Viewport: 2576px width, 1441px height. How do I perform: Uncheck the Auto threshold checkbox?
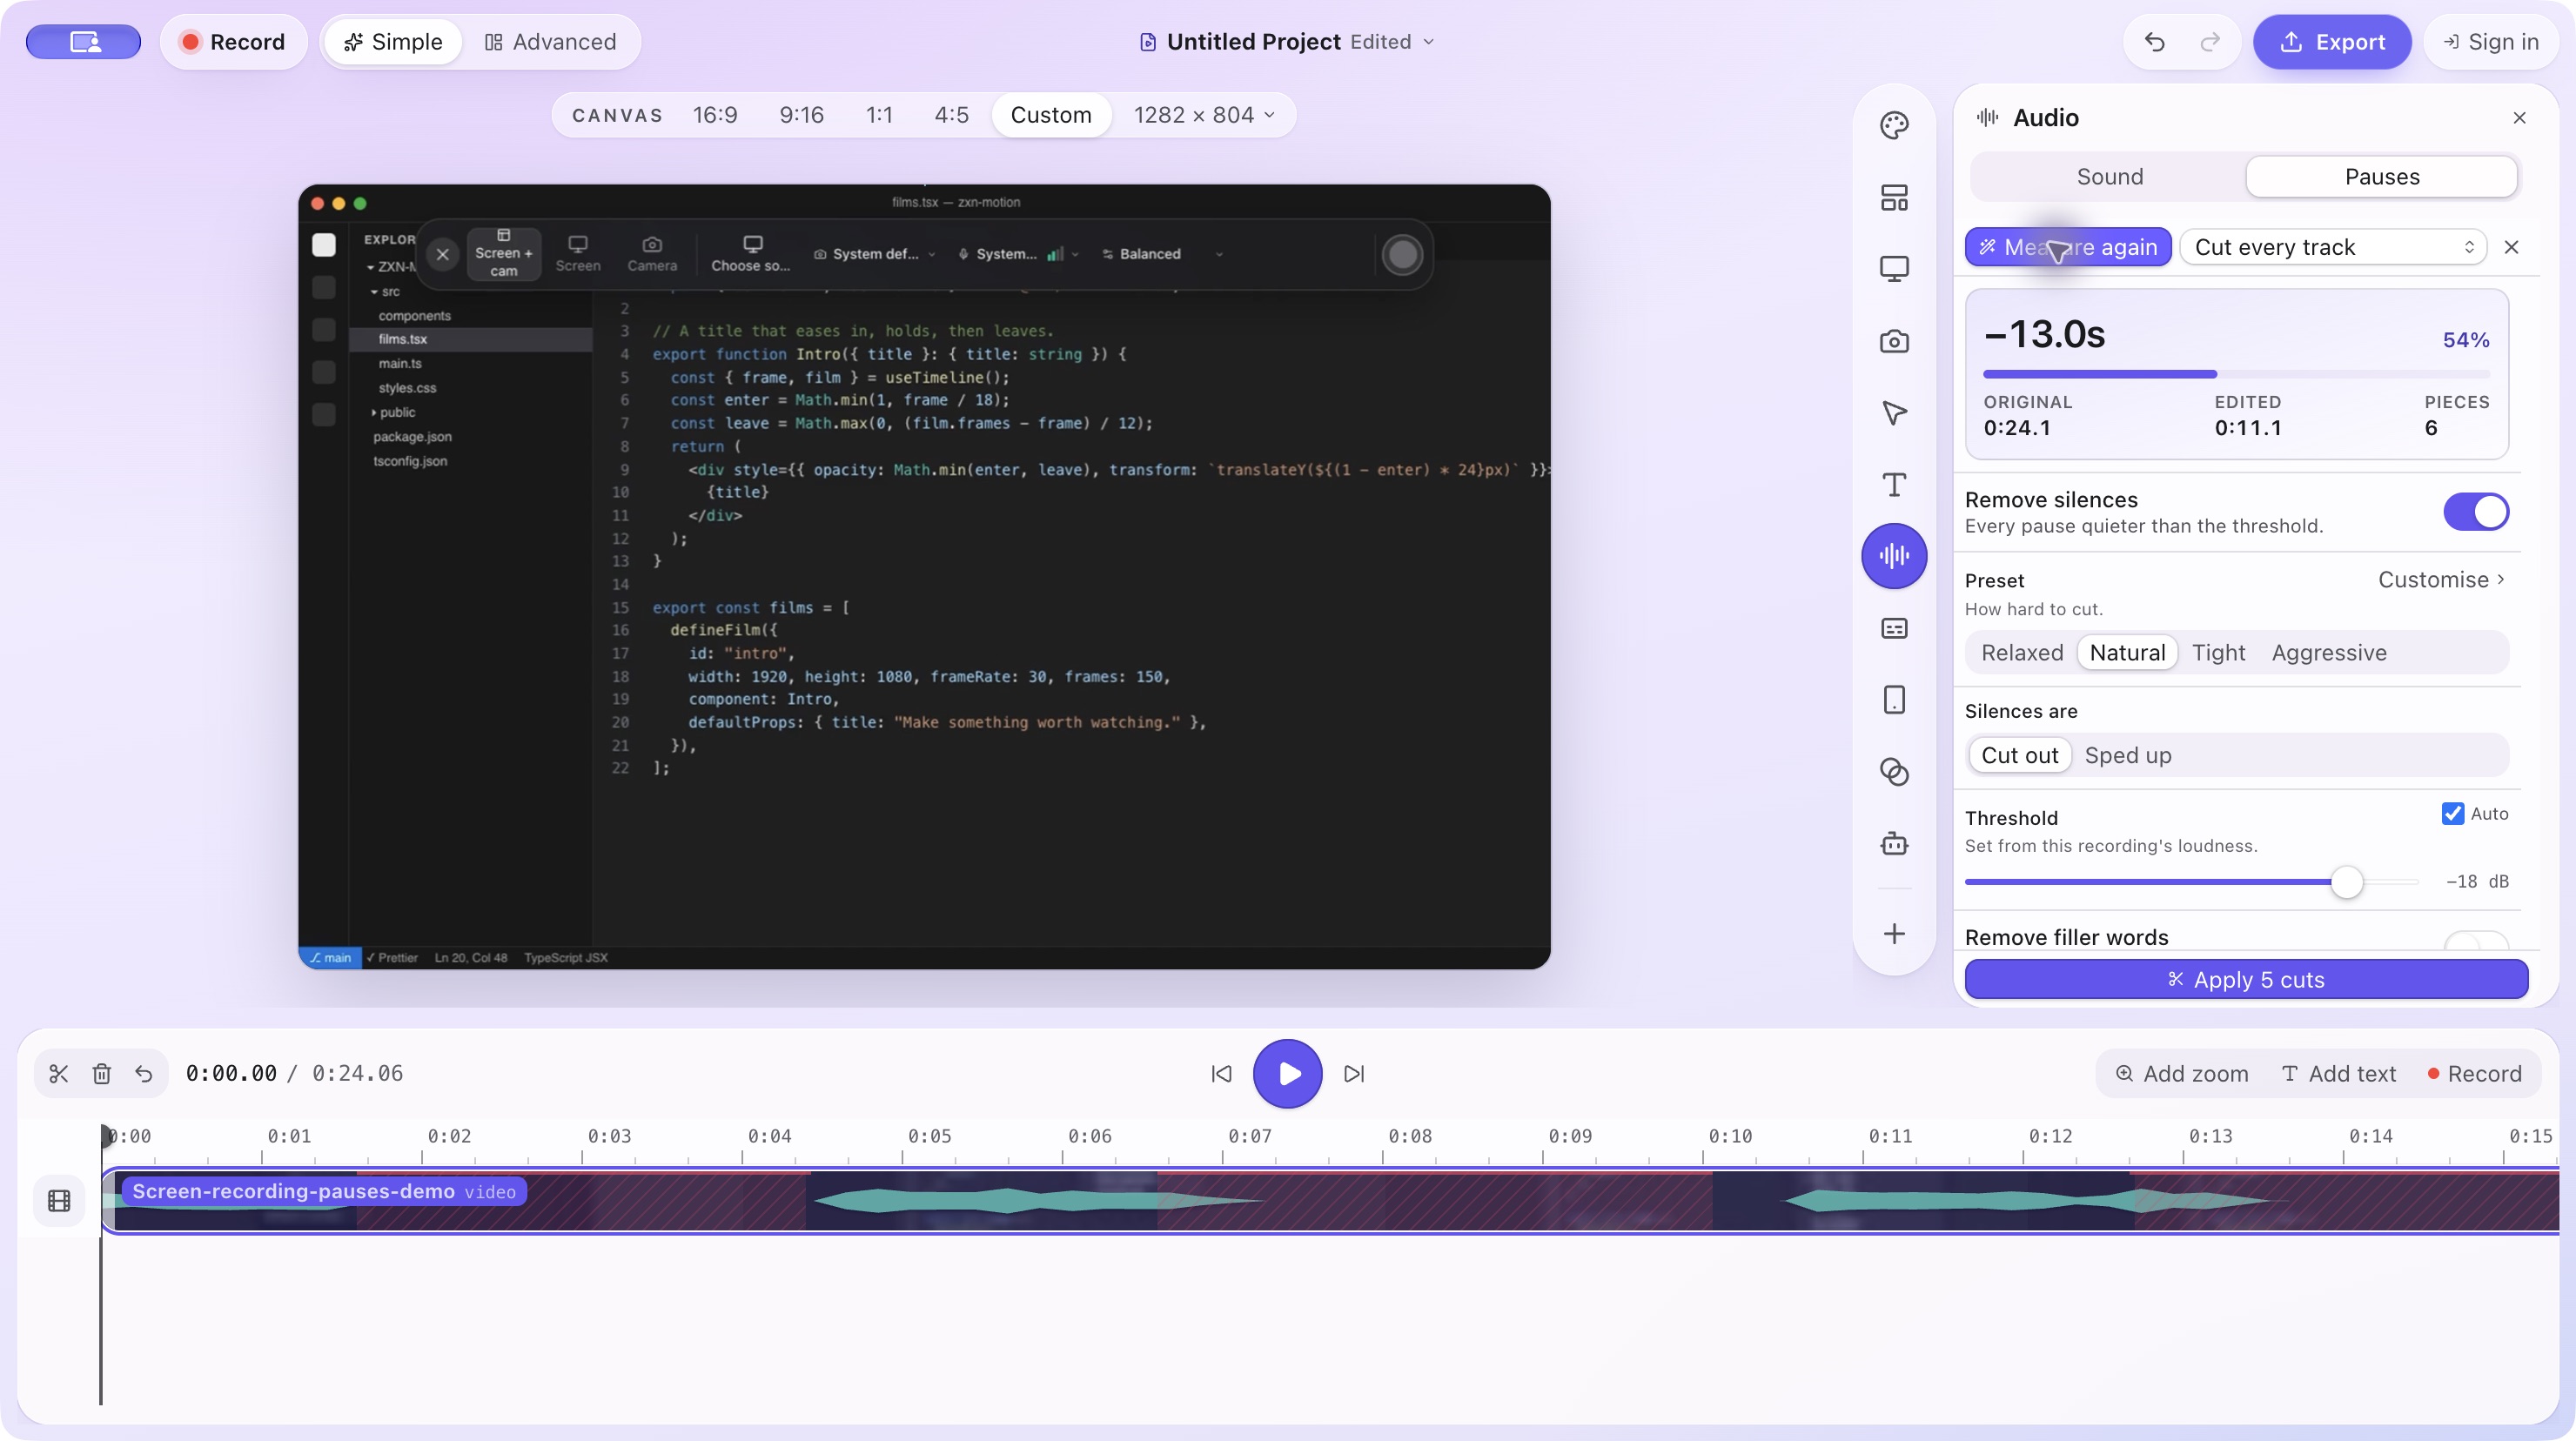(x=2453, y=814)
